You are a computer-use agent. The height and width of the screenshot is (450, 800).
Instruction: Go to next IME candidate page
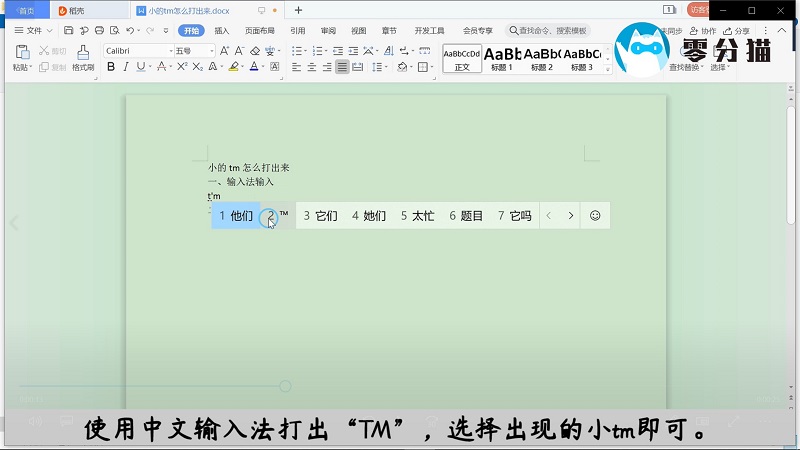(x=570, y=216)
